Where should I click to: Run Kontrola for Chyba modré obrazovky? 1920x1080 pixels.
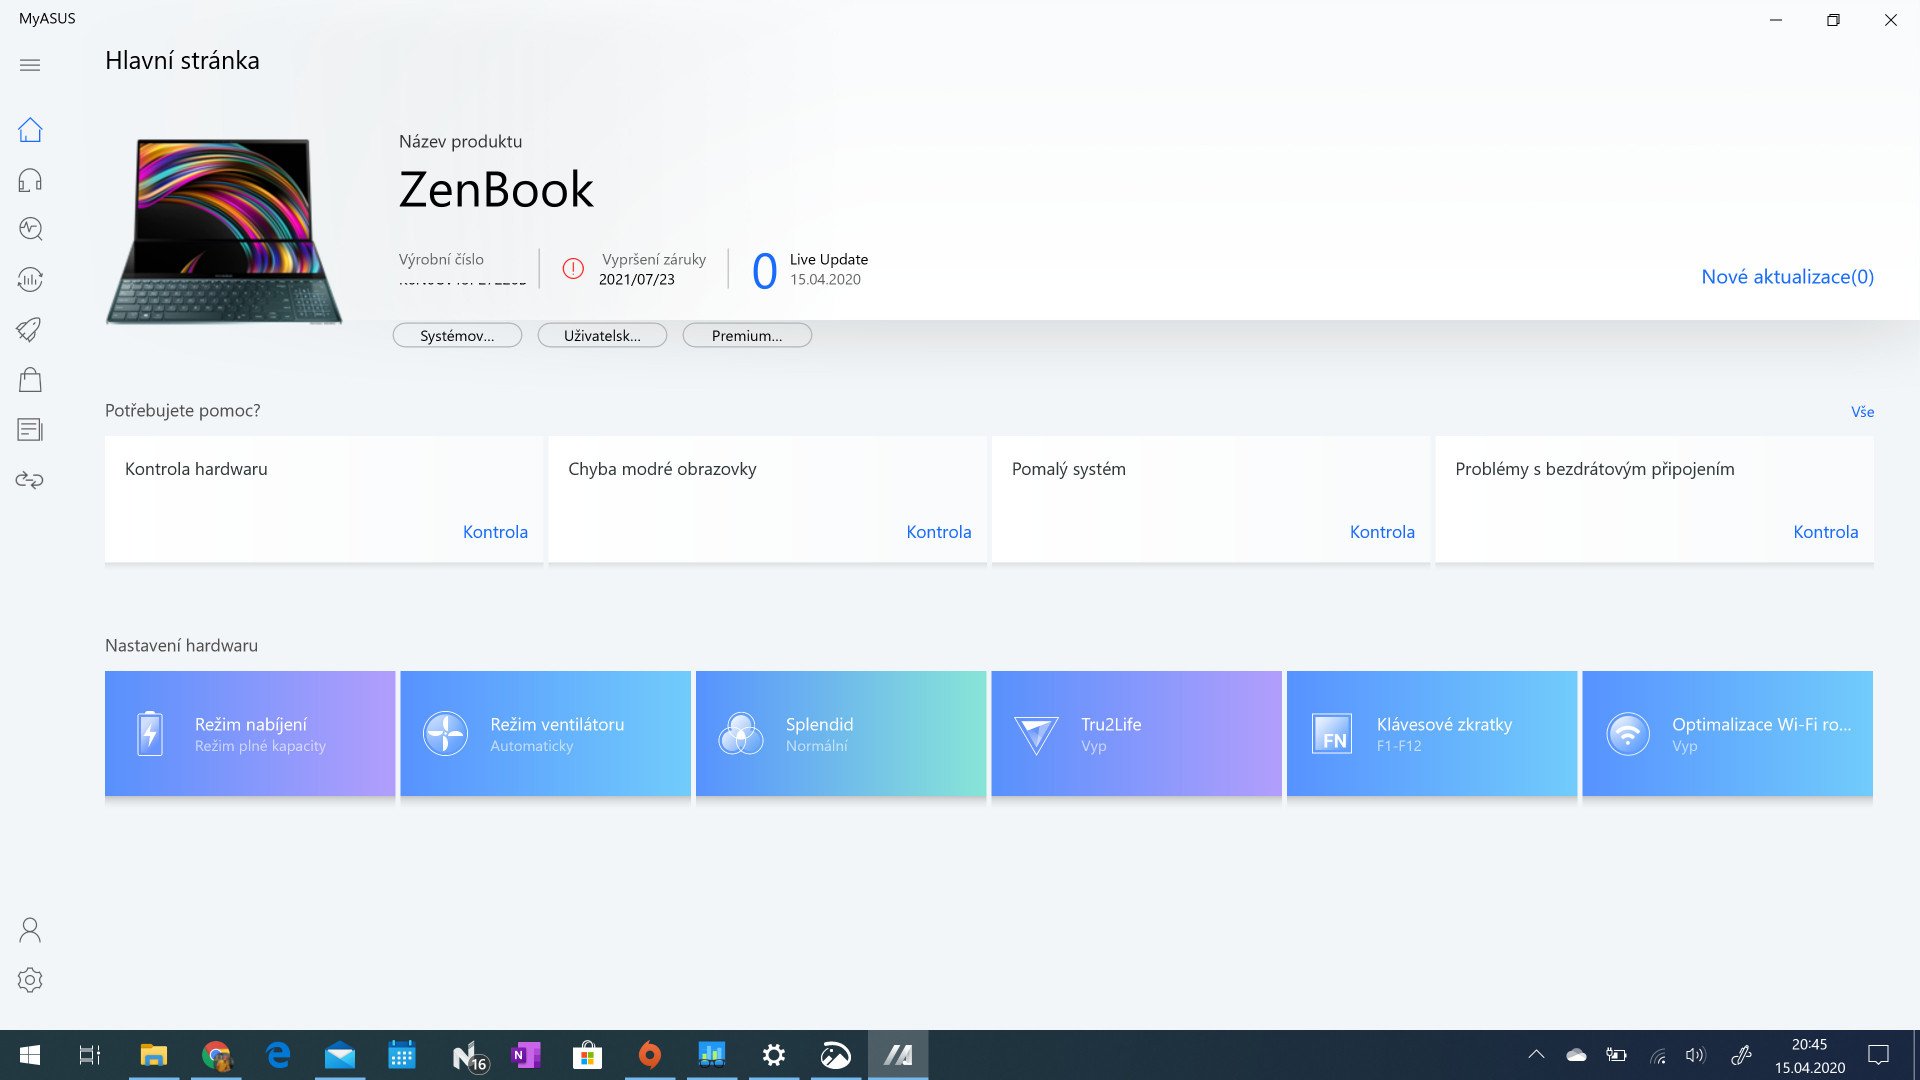pos(938,532)
